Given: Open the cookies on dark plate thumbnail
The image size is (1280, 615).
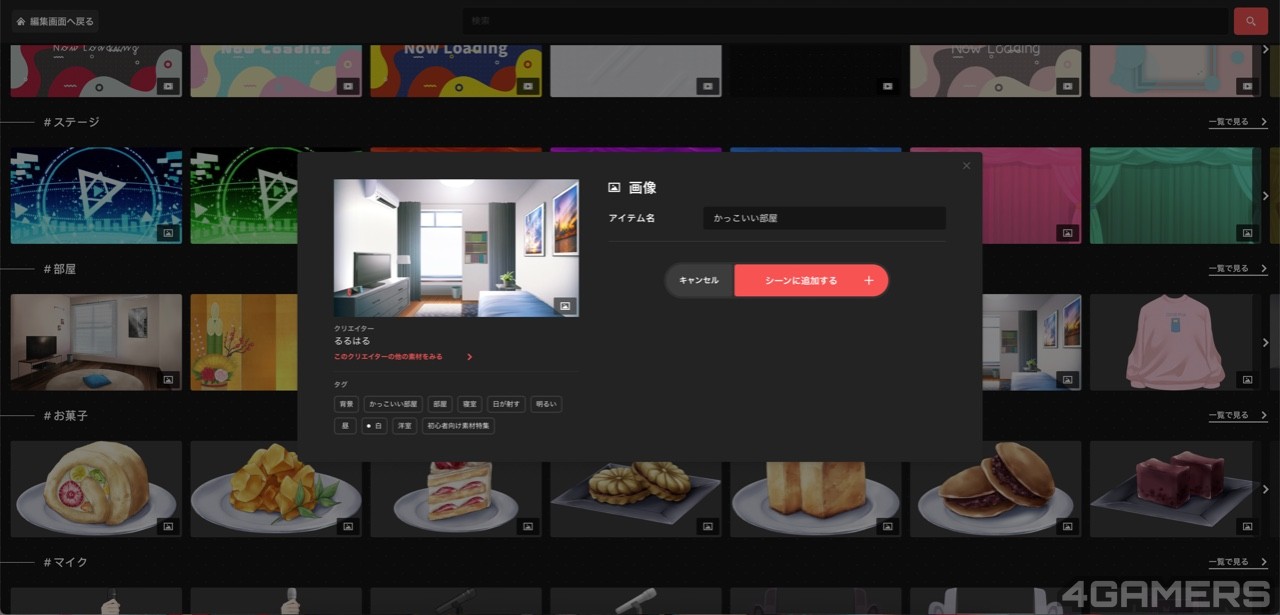Looking at the screenshot, I should click(636, 500).
